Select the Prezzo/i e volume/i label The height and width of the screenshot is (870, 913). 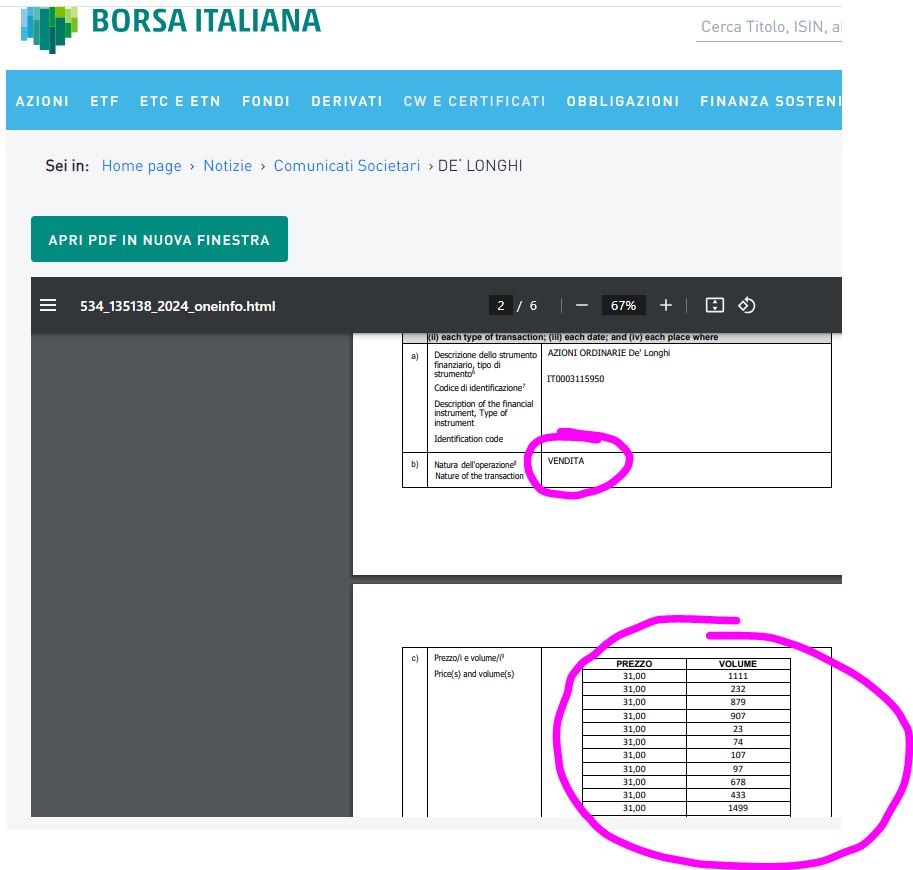(469, 657)
